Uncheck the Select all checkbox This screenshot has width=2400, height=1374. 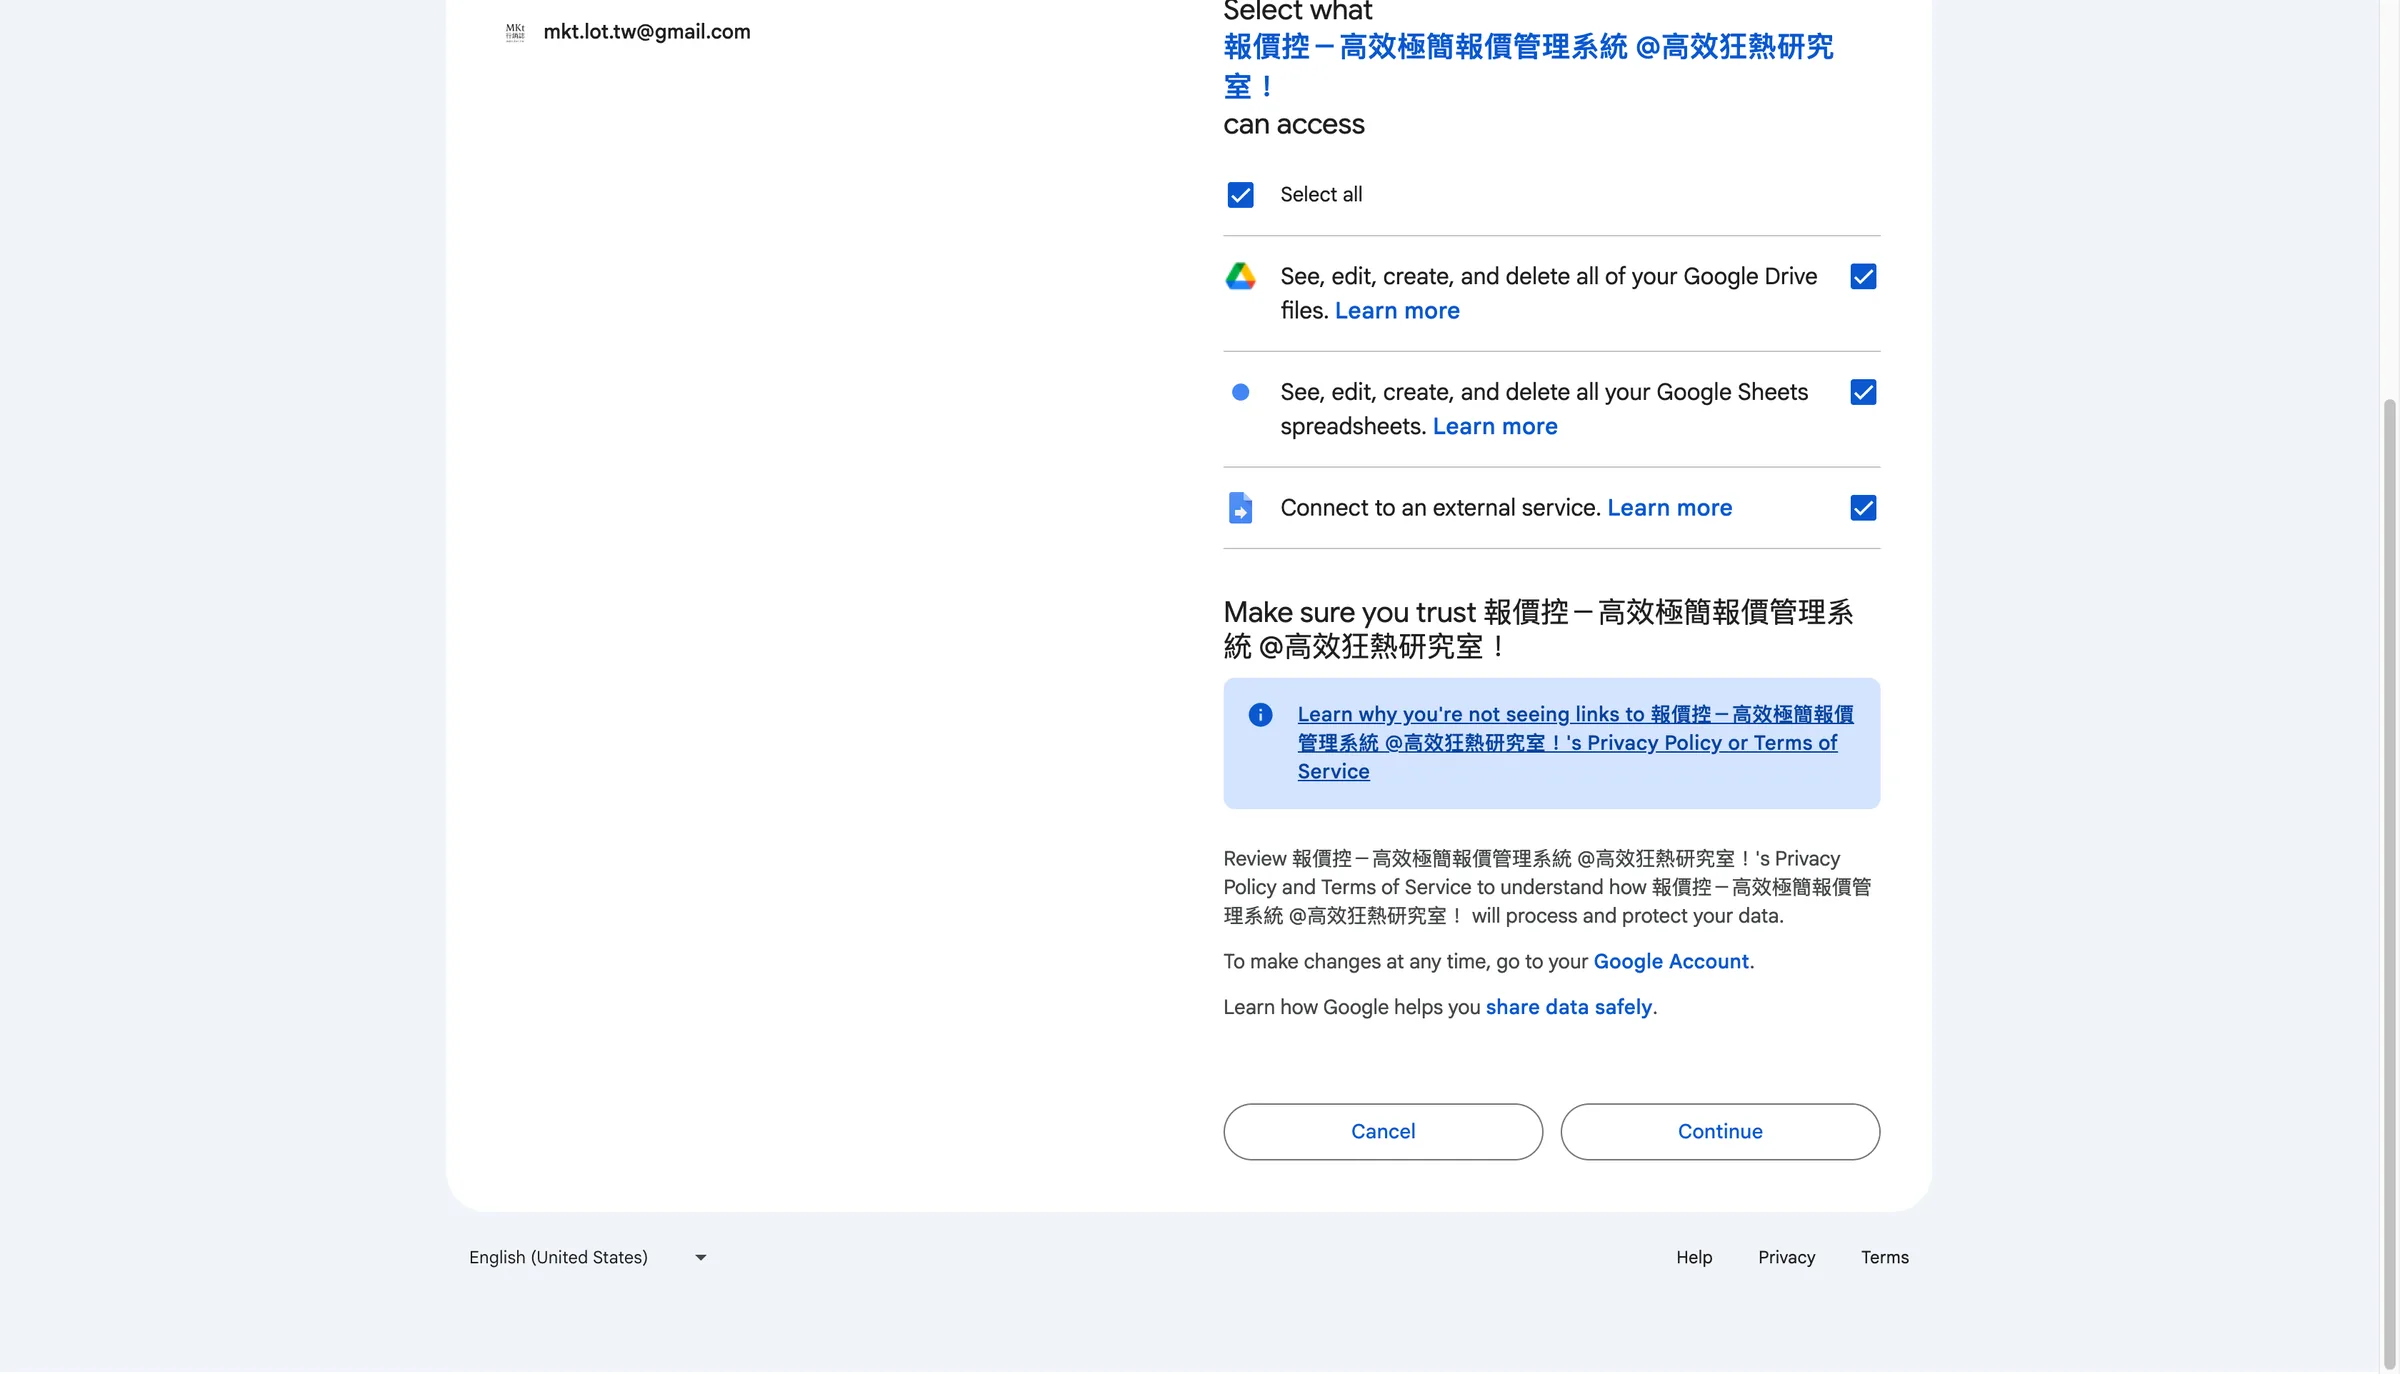(x=1240, y=195)
